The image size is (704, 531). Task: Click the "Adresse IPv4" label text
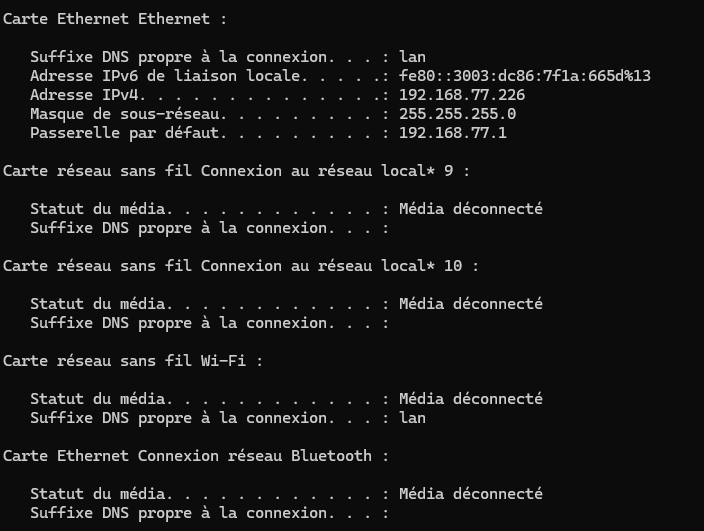(x=84, y=95)
